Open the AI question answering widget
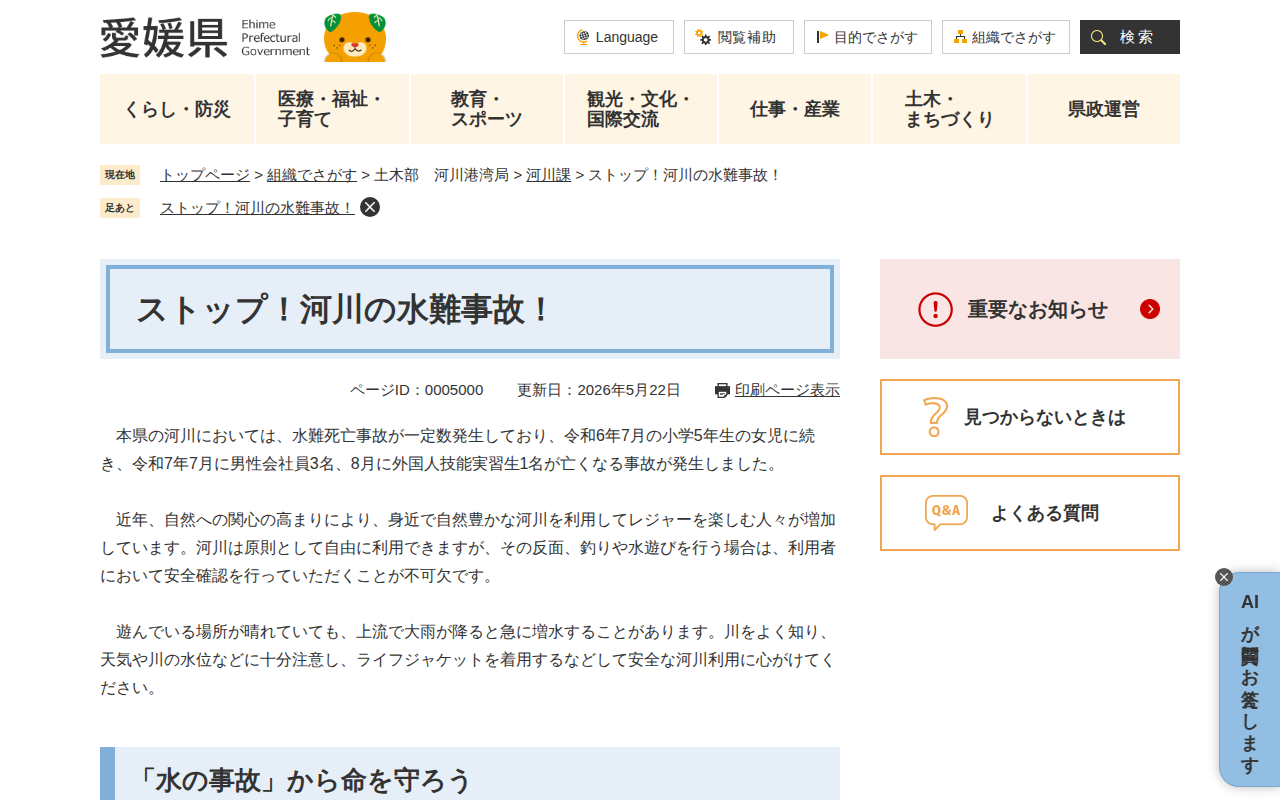Image resolution: width=1280 pixels, height=800 pixels. [1250, 680]
